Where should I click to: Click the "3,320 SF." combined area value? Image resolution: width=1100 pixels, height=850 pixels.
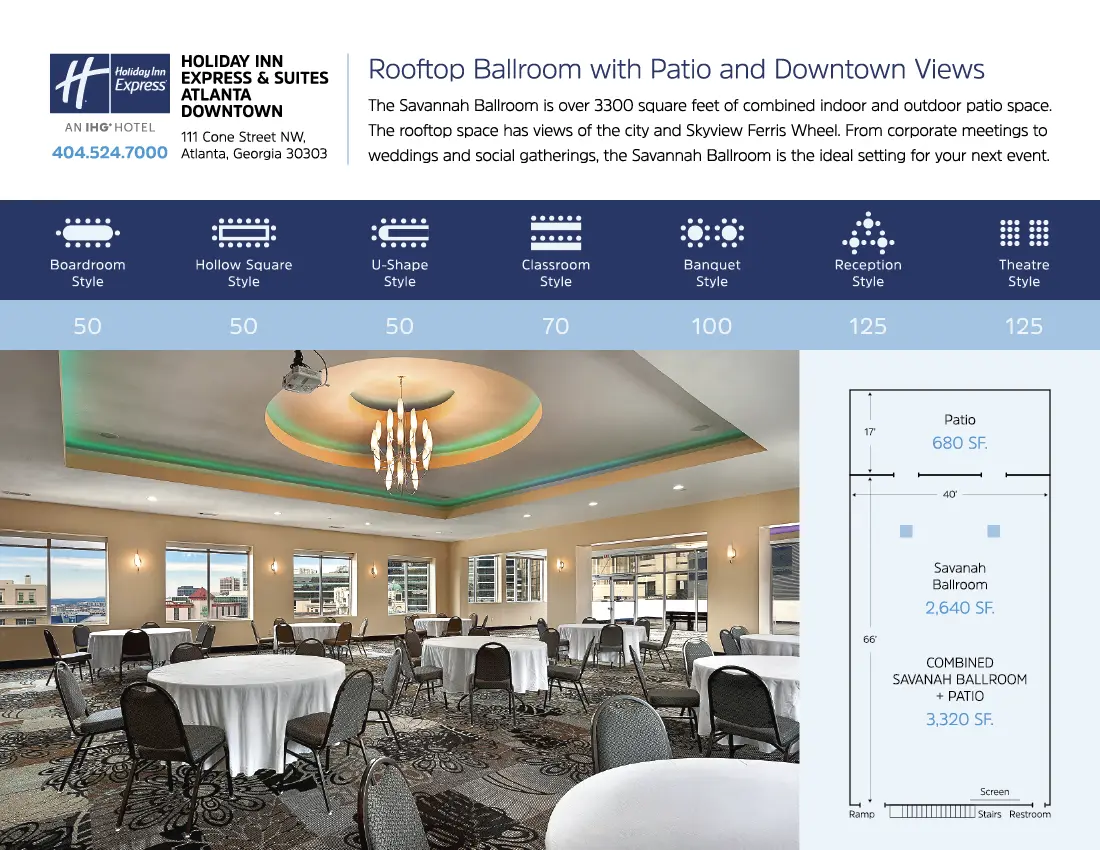[x=960, y=719]
